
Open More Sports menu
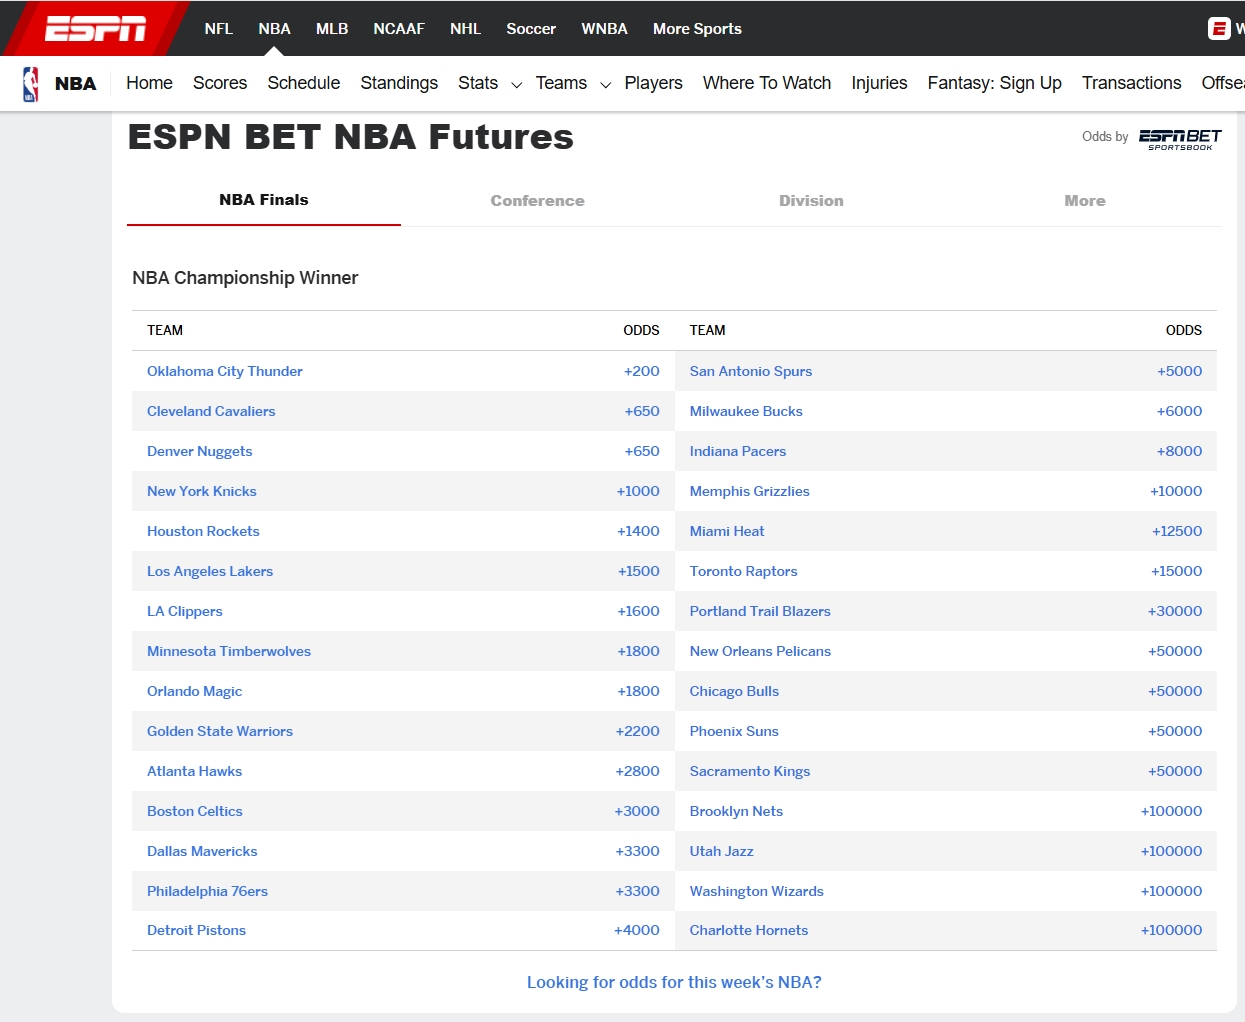697,29
